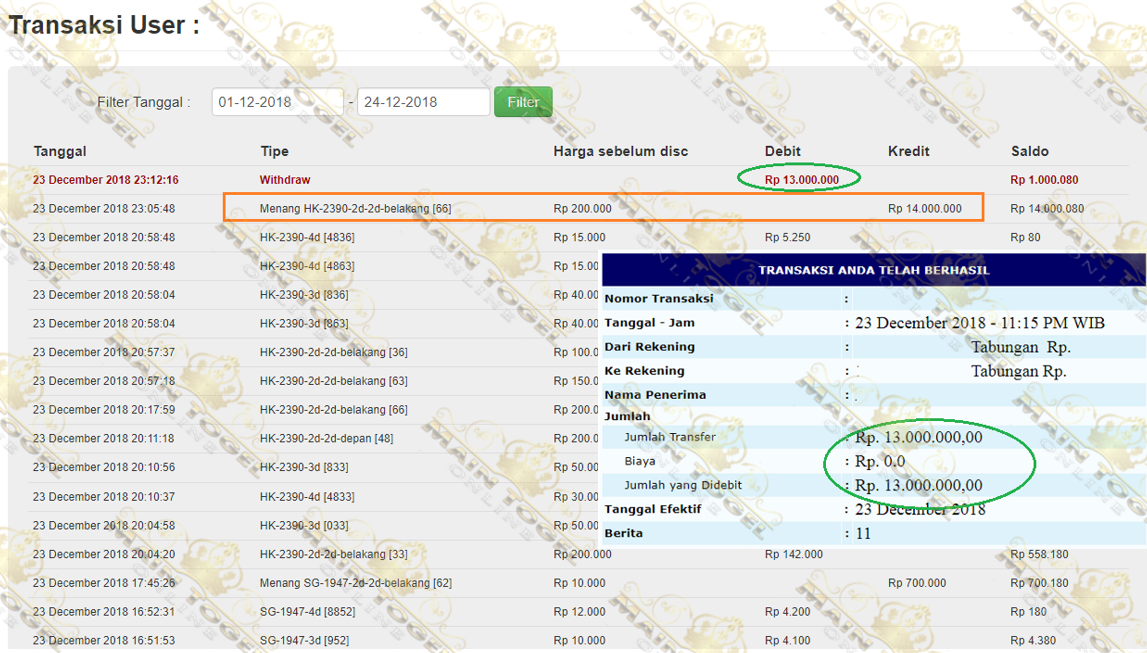Click the Saldo value Rp 1.000.080
The width and height of the screenshot is (1147, 653).
[1044, 180]
